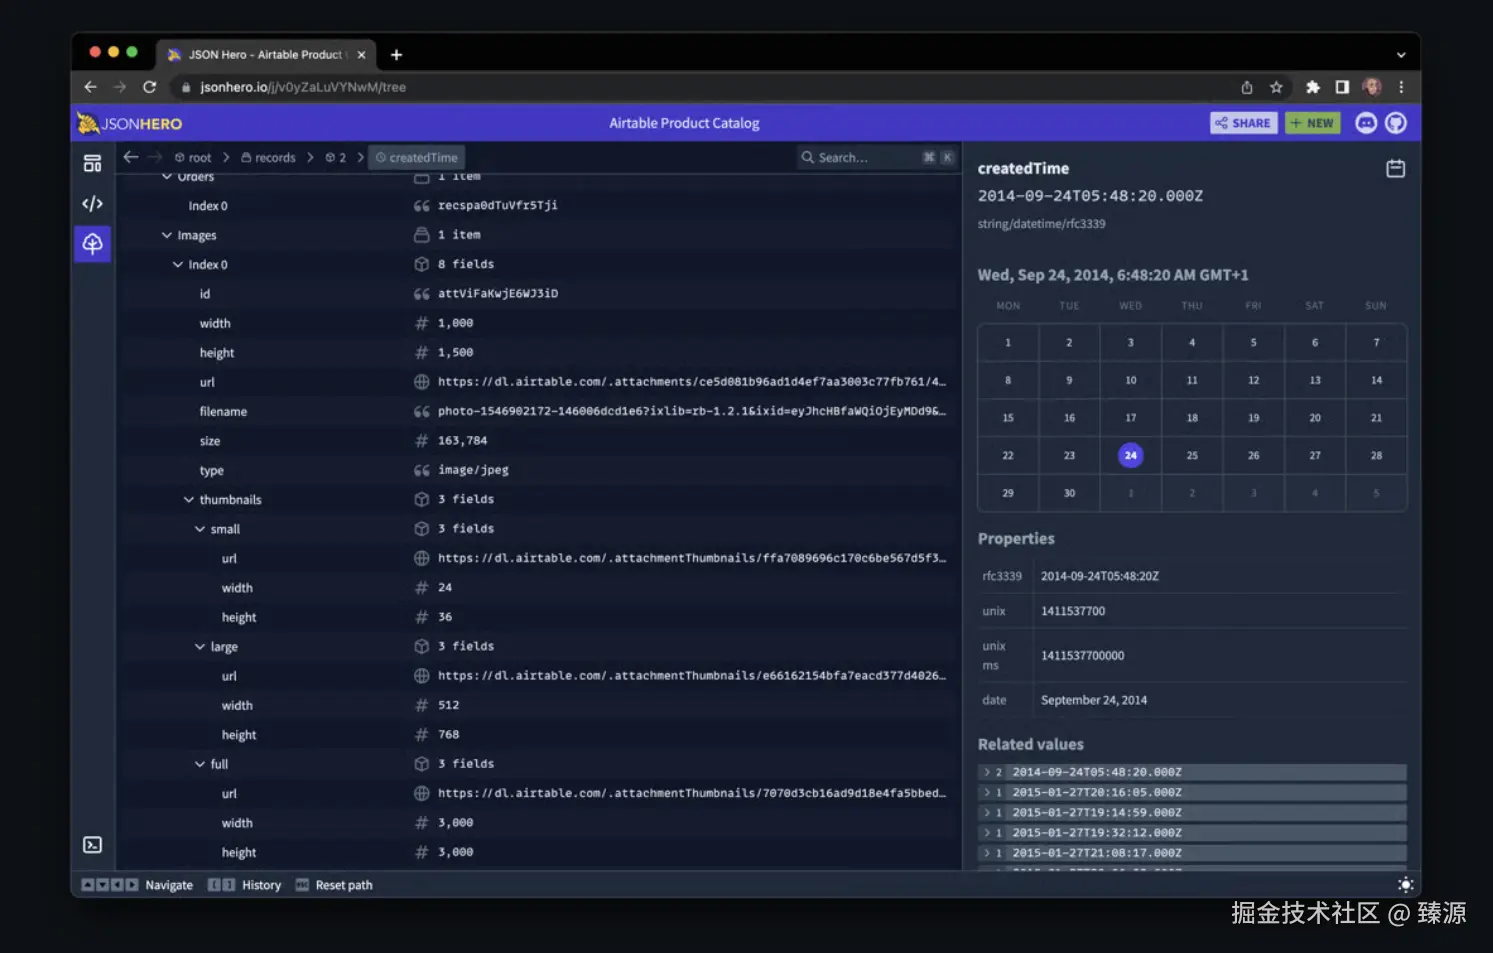Select highlighted day 24 in calendar

(x=1130, y=455)
